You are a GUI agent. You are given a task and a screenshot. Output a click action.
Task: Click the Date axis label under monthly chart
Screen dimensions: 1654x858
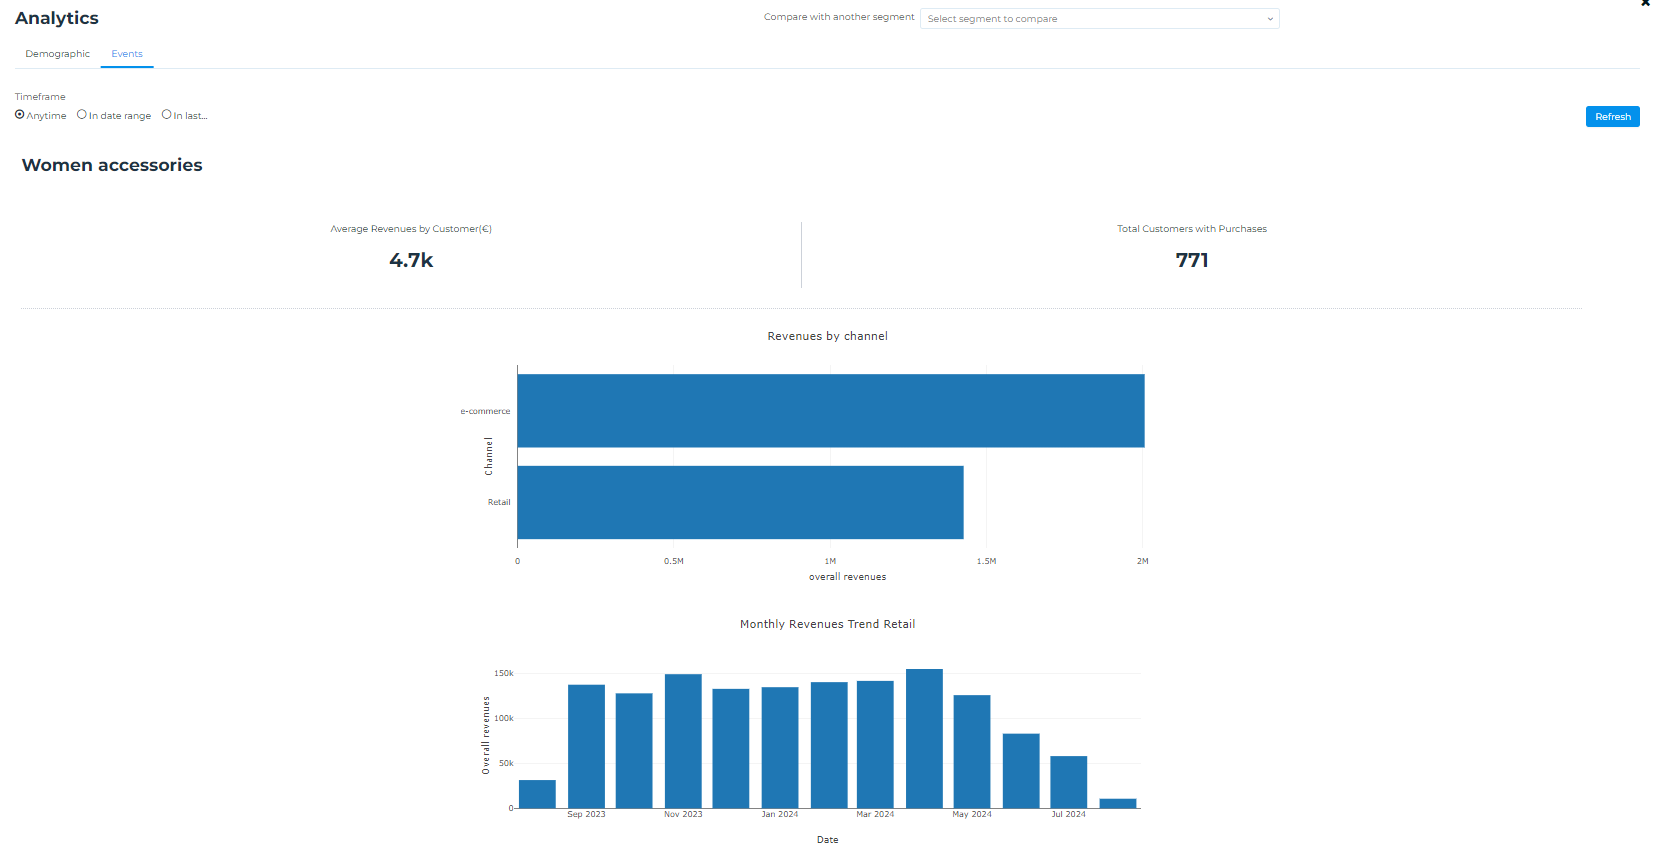point(827,840)
